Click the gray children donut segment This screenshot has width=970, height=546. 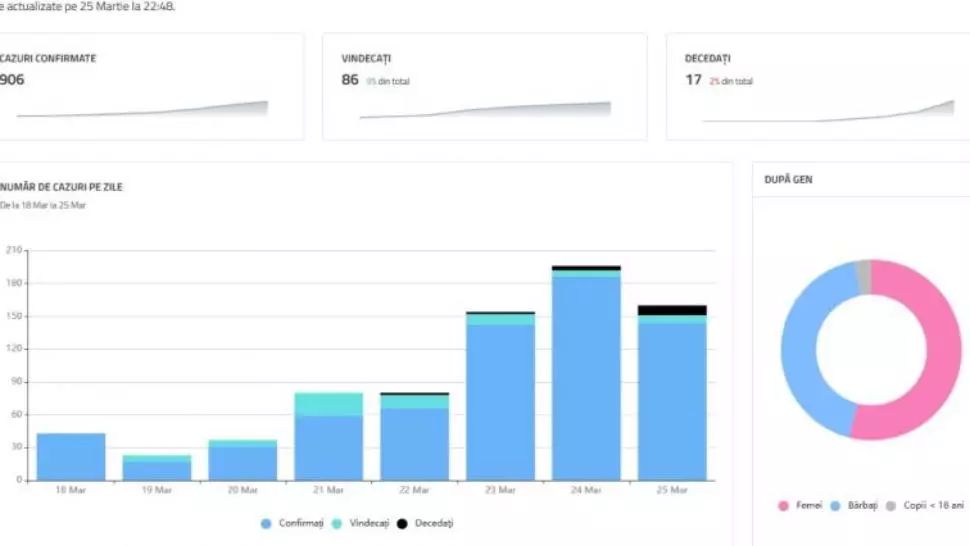pos(862,269)
